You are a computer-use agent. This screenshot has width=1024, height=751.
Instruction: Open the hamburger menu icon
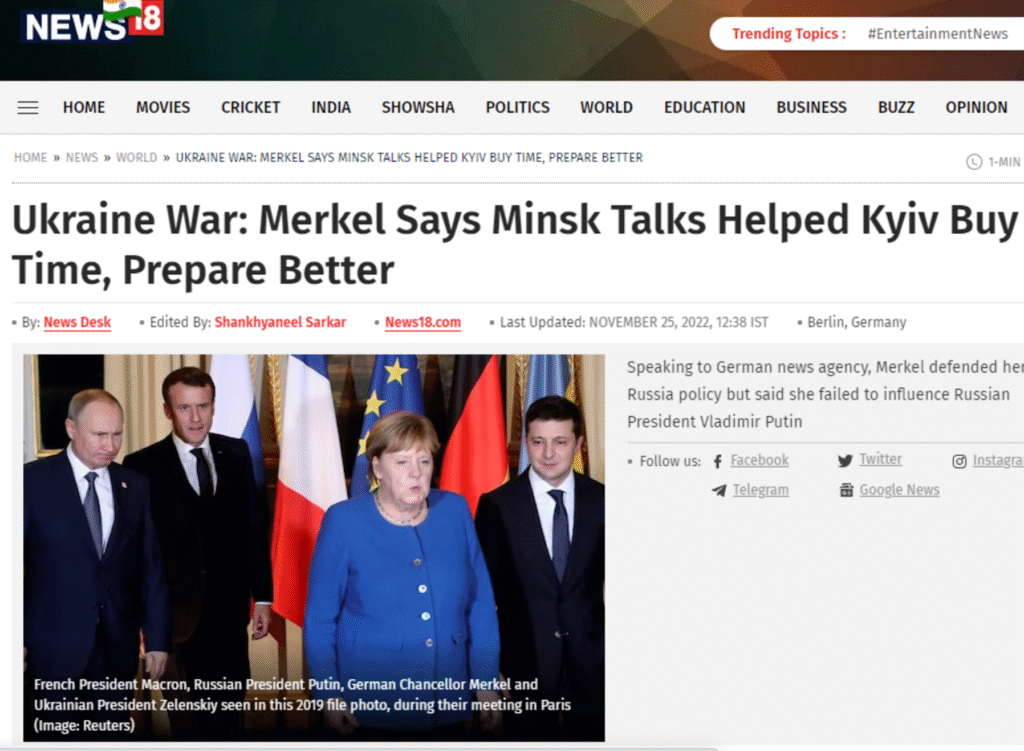pyautogui.click(x=27, y=108)
